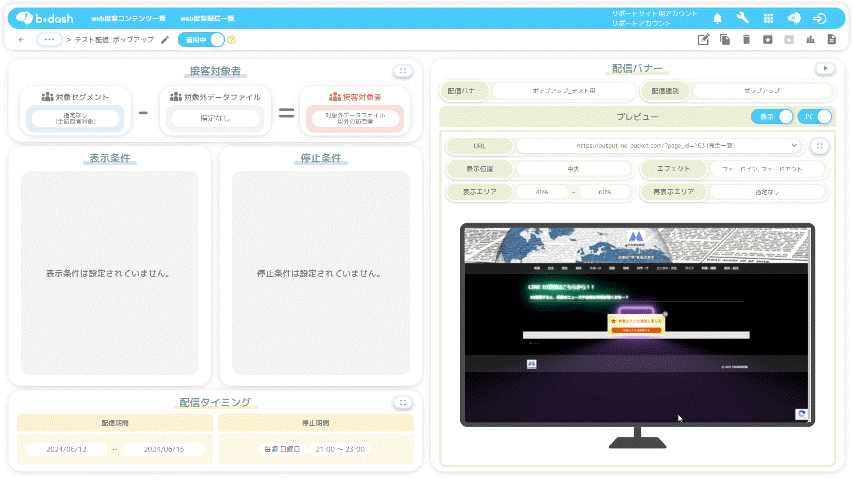The height and width of the screenshot is (480, 853).
Task: Toggle the 運用中 status switch
Action: tap(201, 40)
